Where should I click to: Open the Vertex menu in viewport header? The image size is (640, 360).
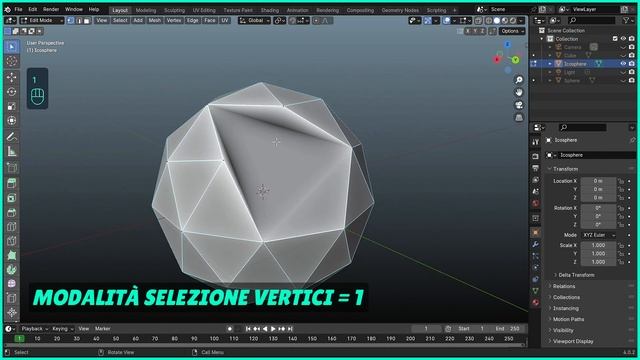(174, 20)
